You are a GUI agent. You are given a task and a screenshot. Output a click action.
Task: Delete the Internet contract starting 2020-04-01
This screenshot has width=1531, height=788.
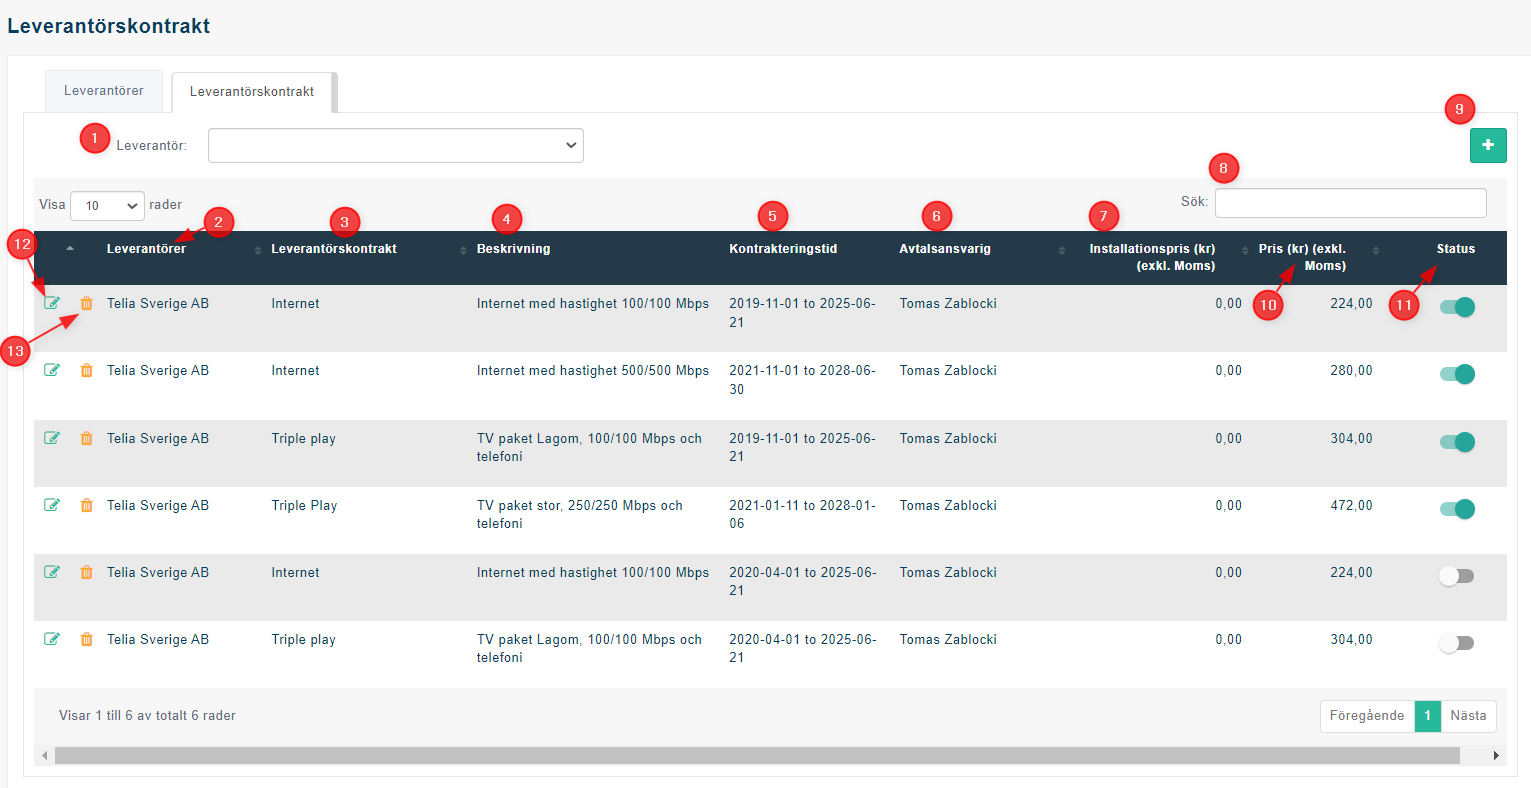click(86, 572)
